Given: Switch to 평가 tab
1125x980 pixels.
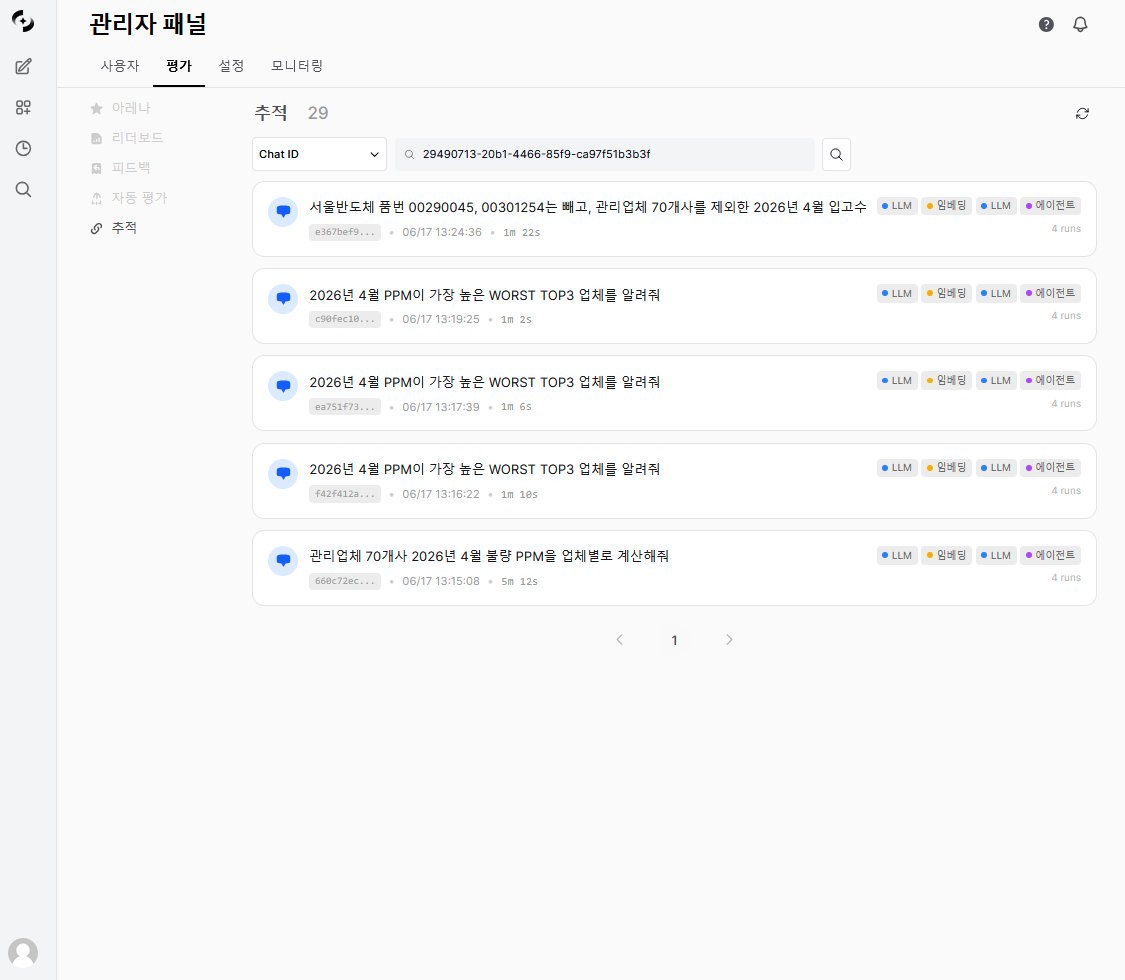Looking at the screenshot, I should tap(179, 66).
